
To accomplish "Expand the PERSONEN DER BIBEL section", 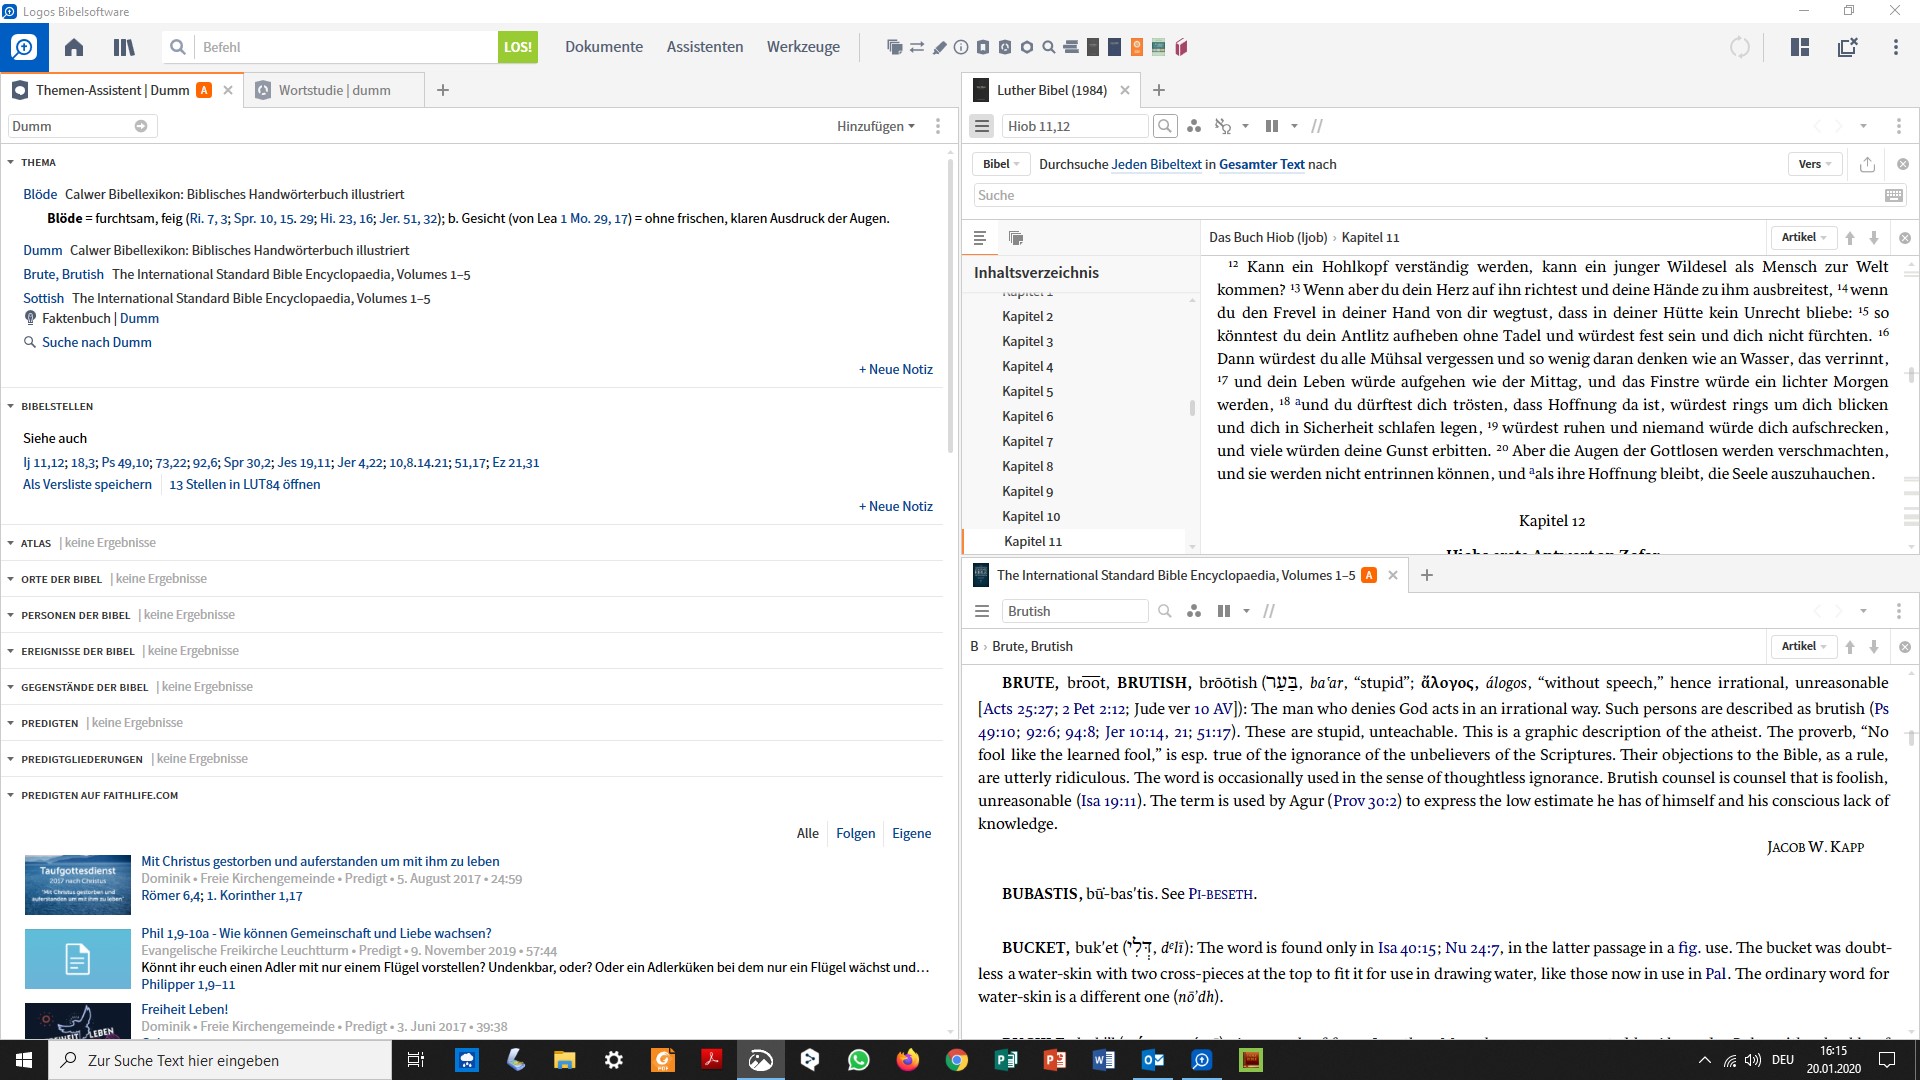I will coord(10,615).
